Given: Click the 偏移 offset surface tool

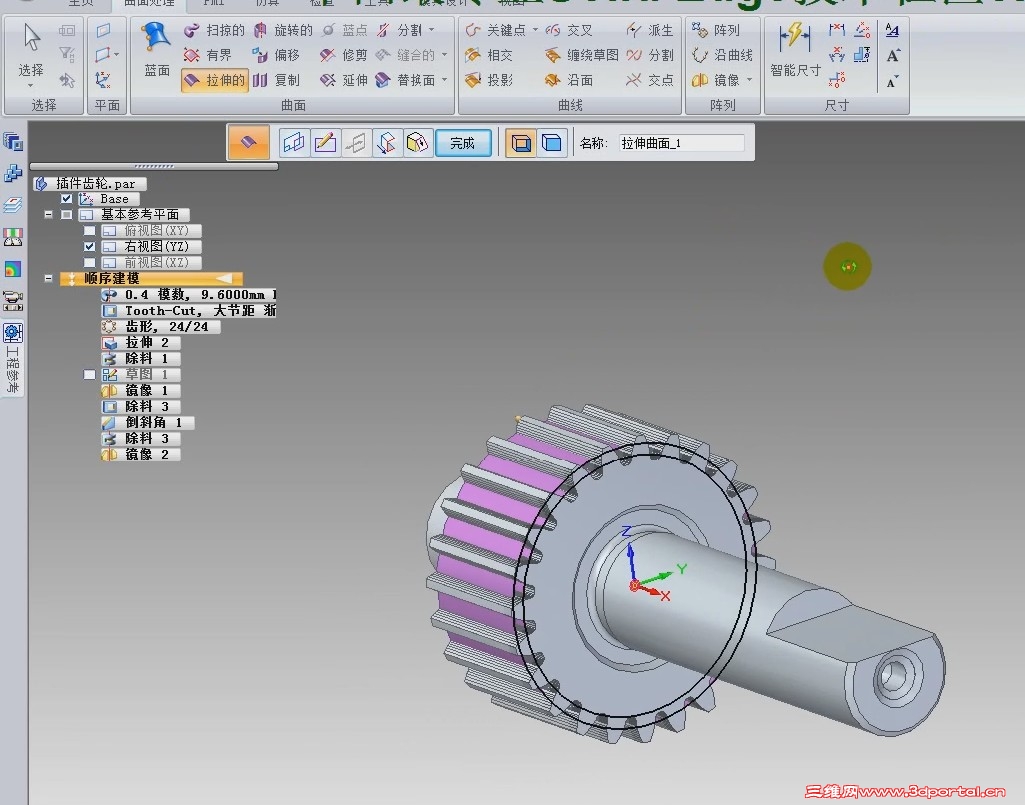Looking at the screenshot, I should tap(277, 55).
